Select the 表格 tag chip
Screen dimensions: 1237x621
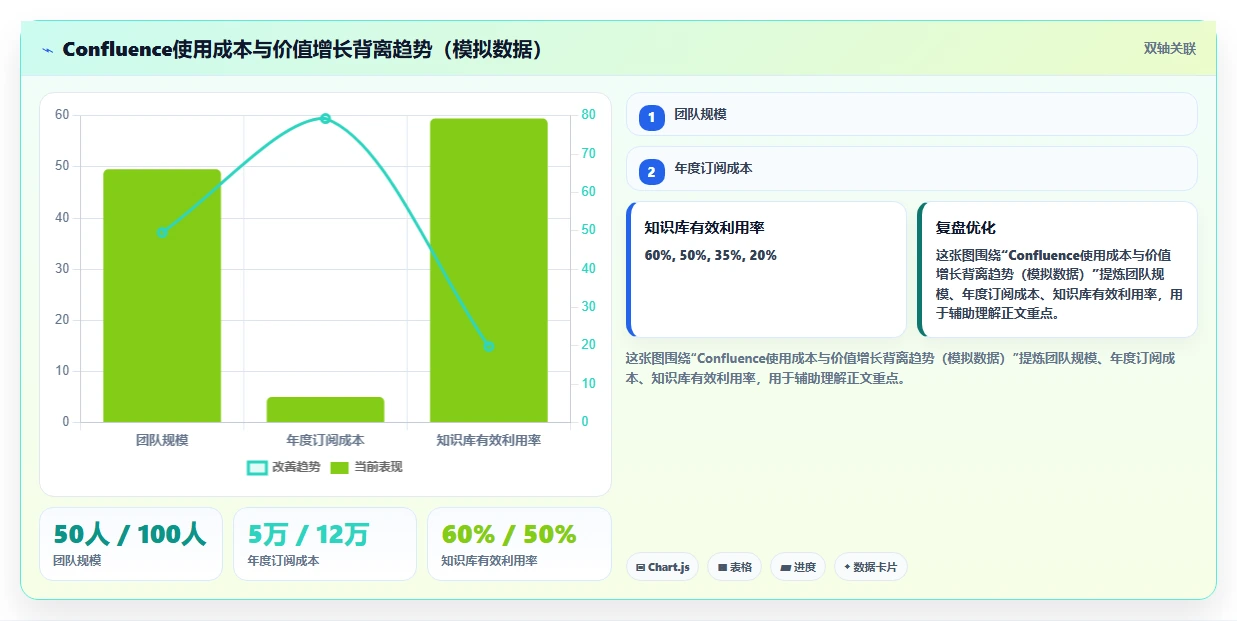pyautogui.click(x=734, y=567)
